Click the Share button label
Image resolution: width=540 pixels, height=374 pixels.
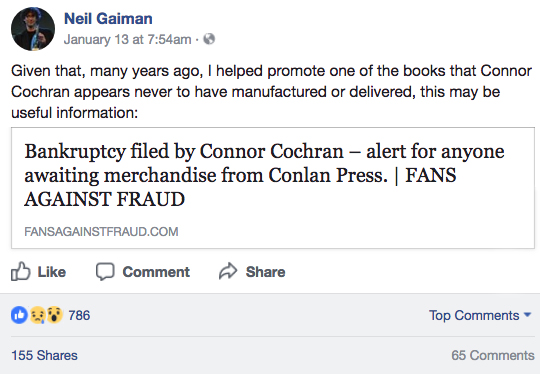pos(266,272)
